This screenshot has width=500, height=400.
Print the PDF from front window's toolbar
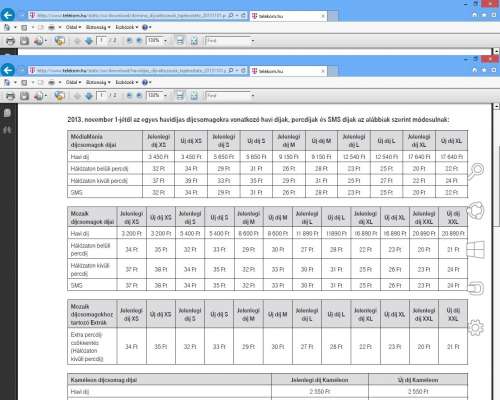10,96
